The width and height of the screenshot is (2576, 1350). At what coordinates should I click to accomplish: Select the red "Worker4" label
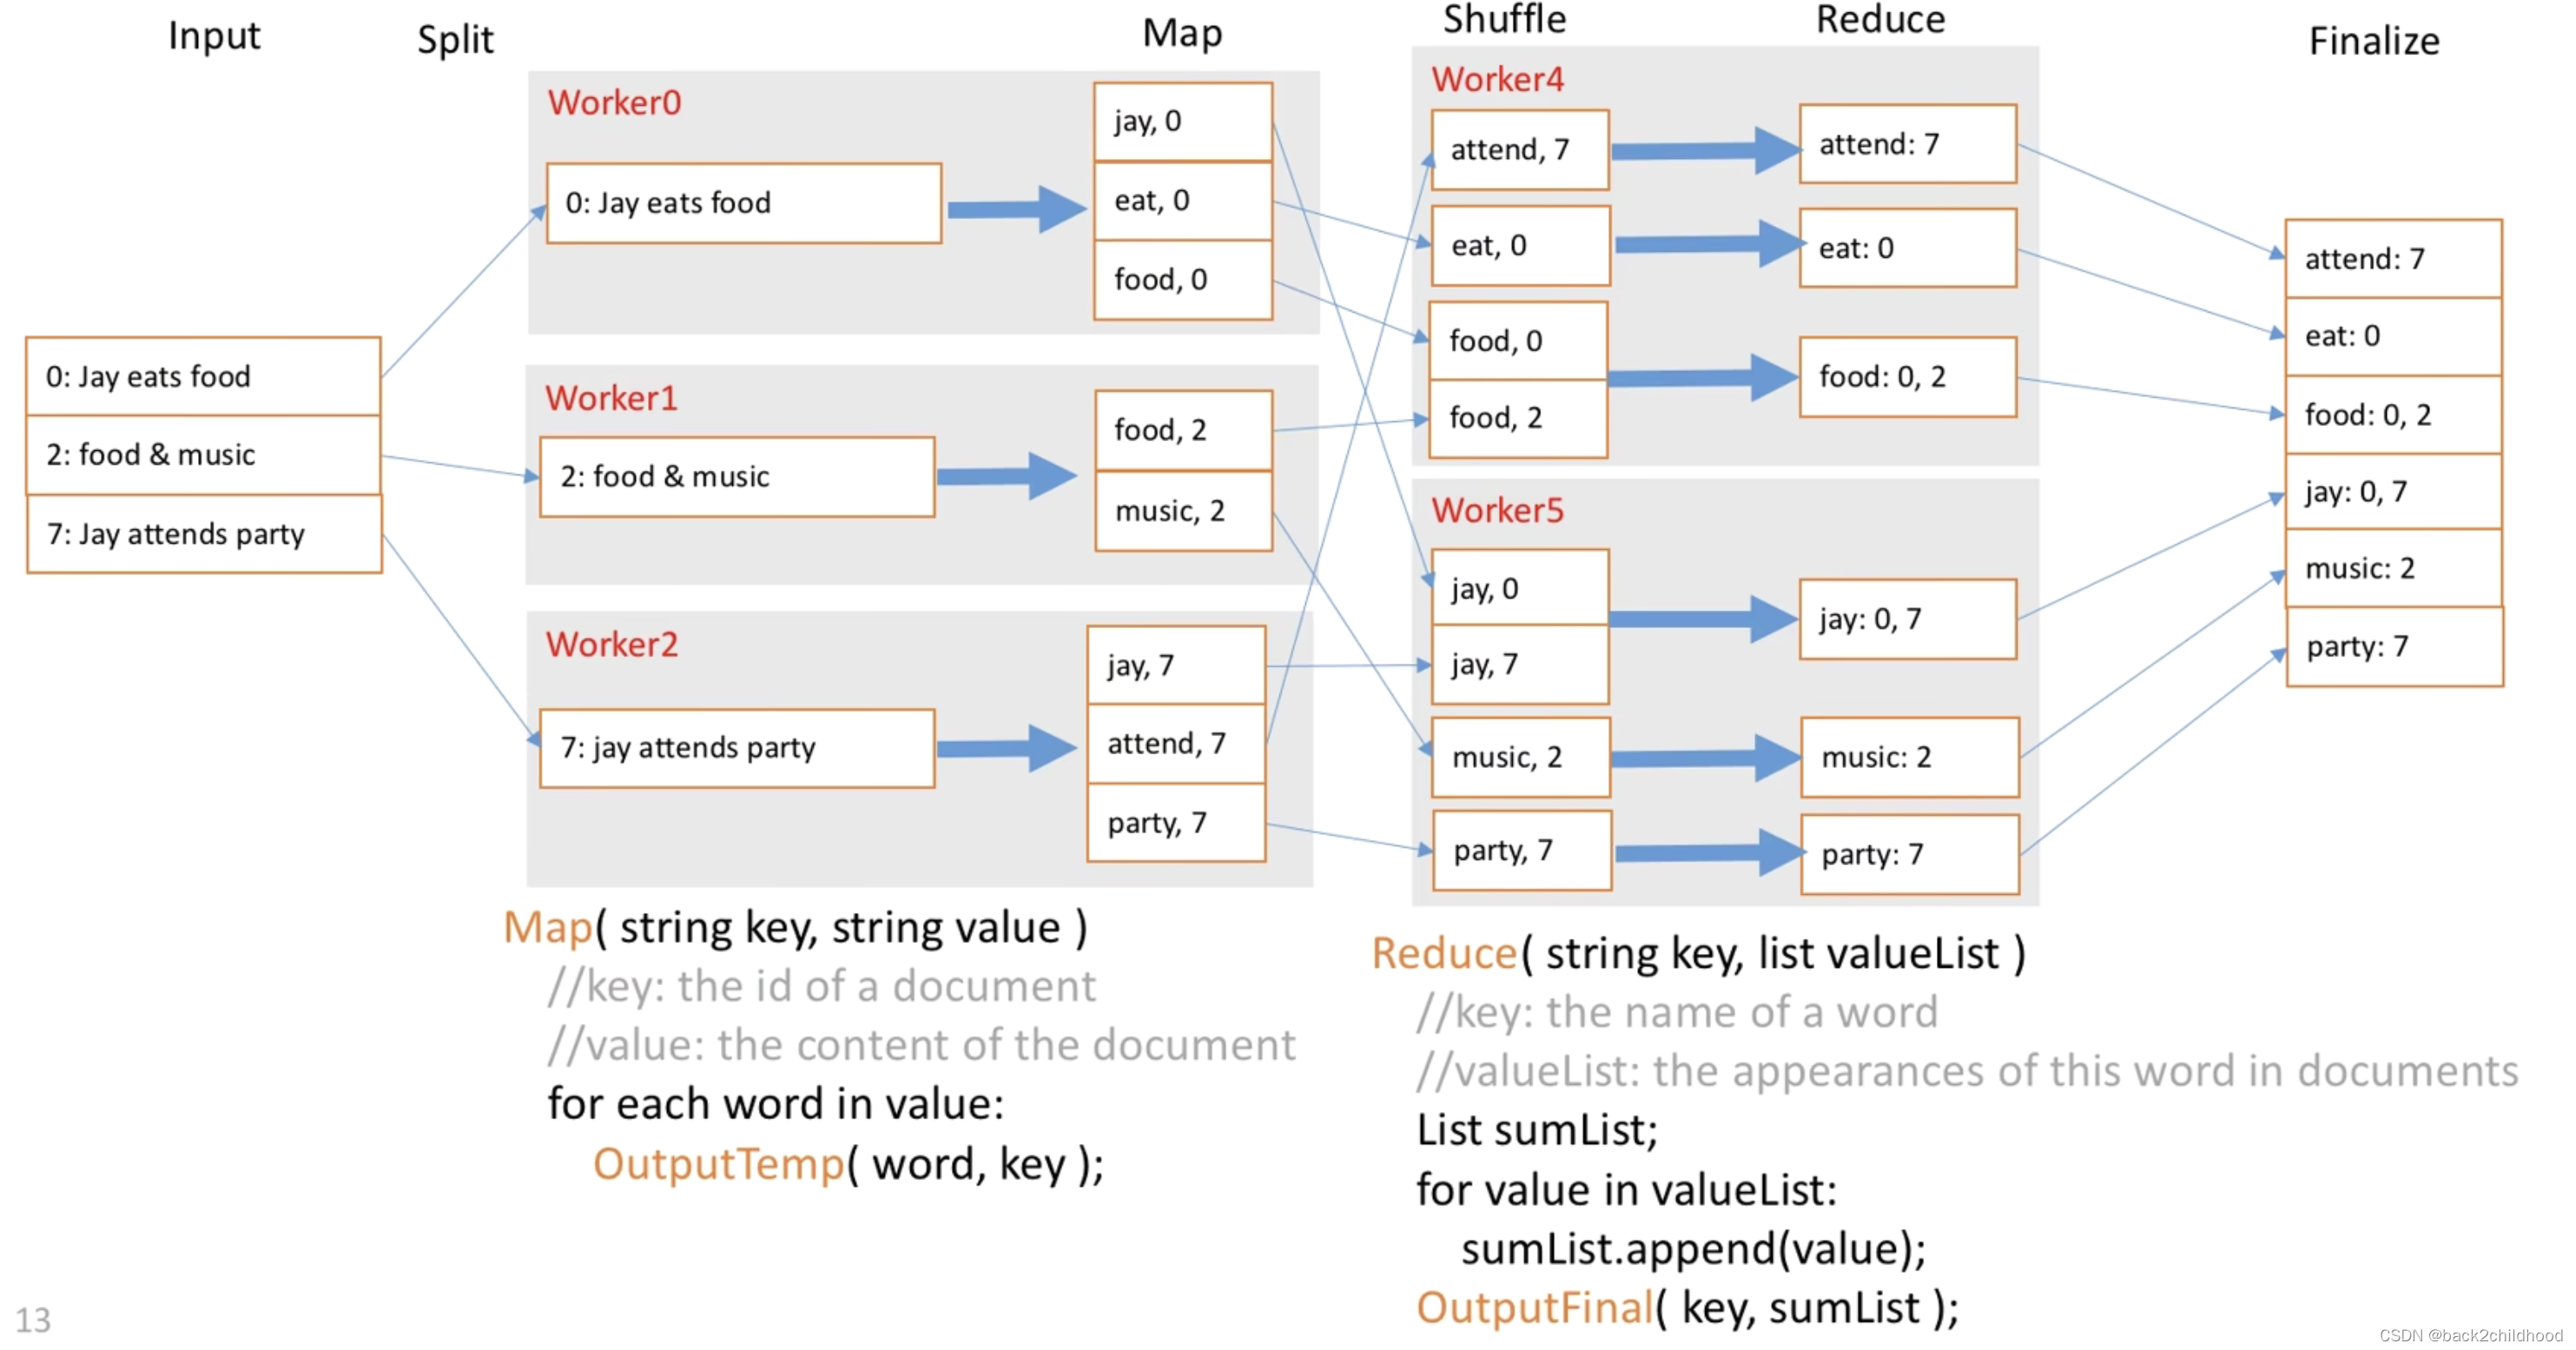[1497, 80]
